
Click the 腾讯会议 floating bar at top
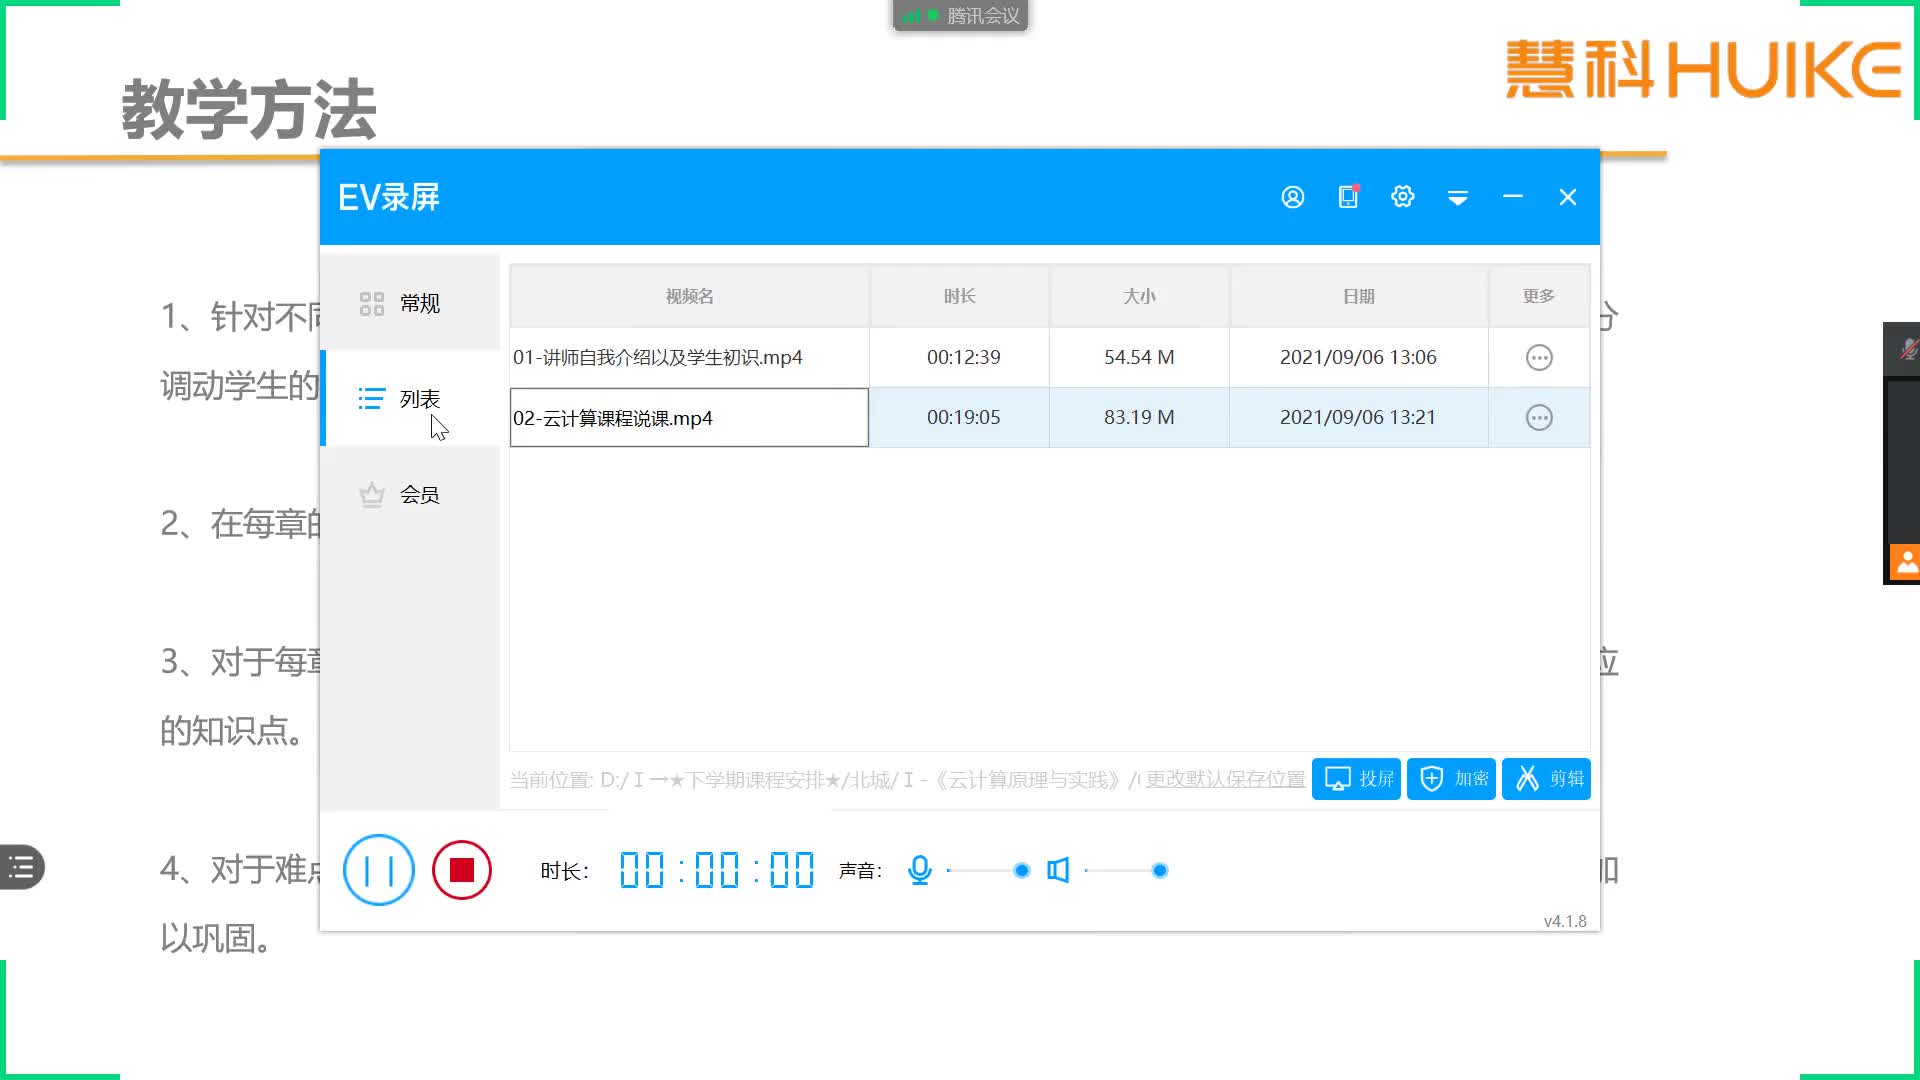coord(960,15)
